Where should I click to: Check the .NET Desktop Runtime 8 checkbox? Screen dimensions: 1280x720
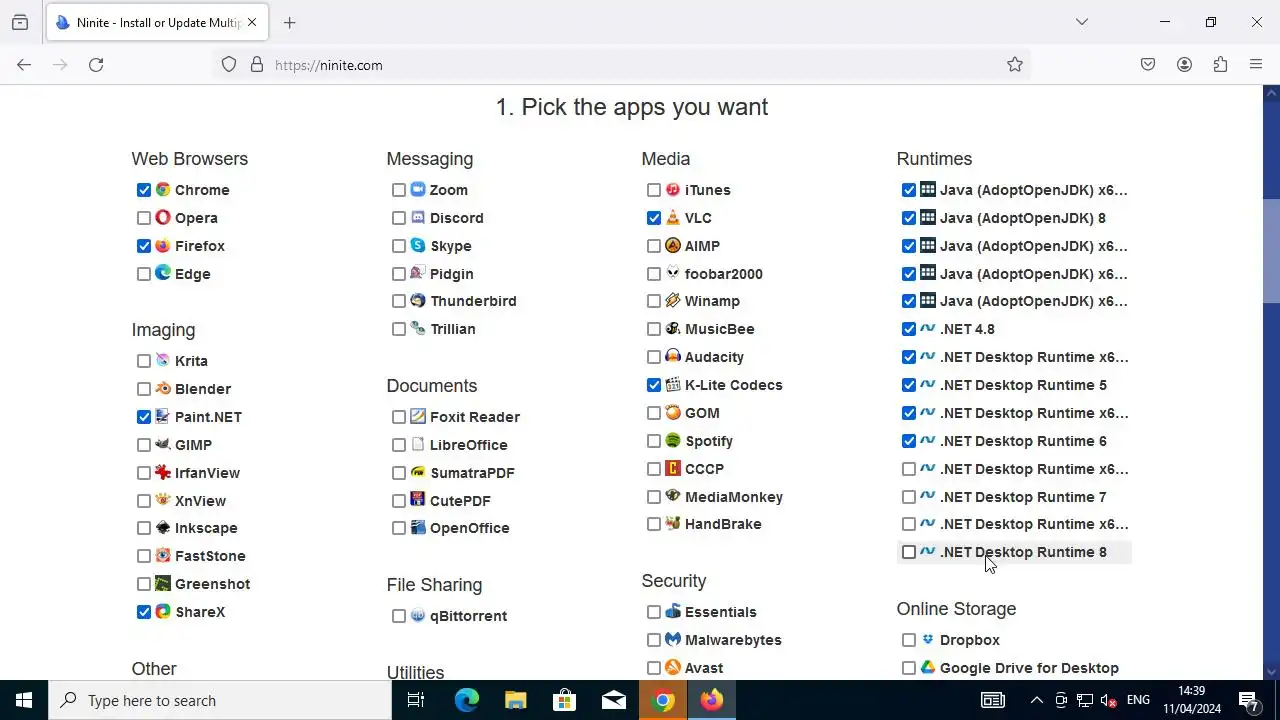[909, 552]
